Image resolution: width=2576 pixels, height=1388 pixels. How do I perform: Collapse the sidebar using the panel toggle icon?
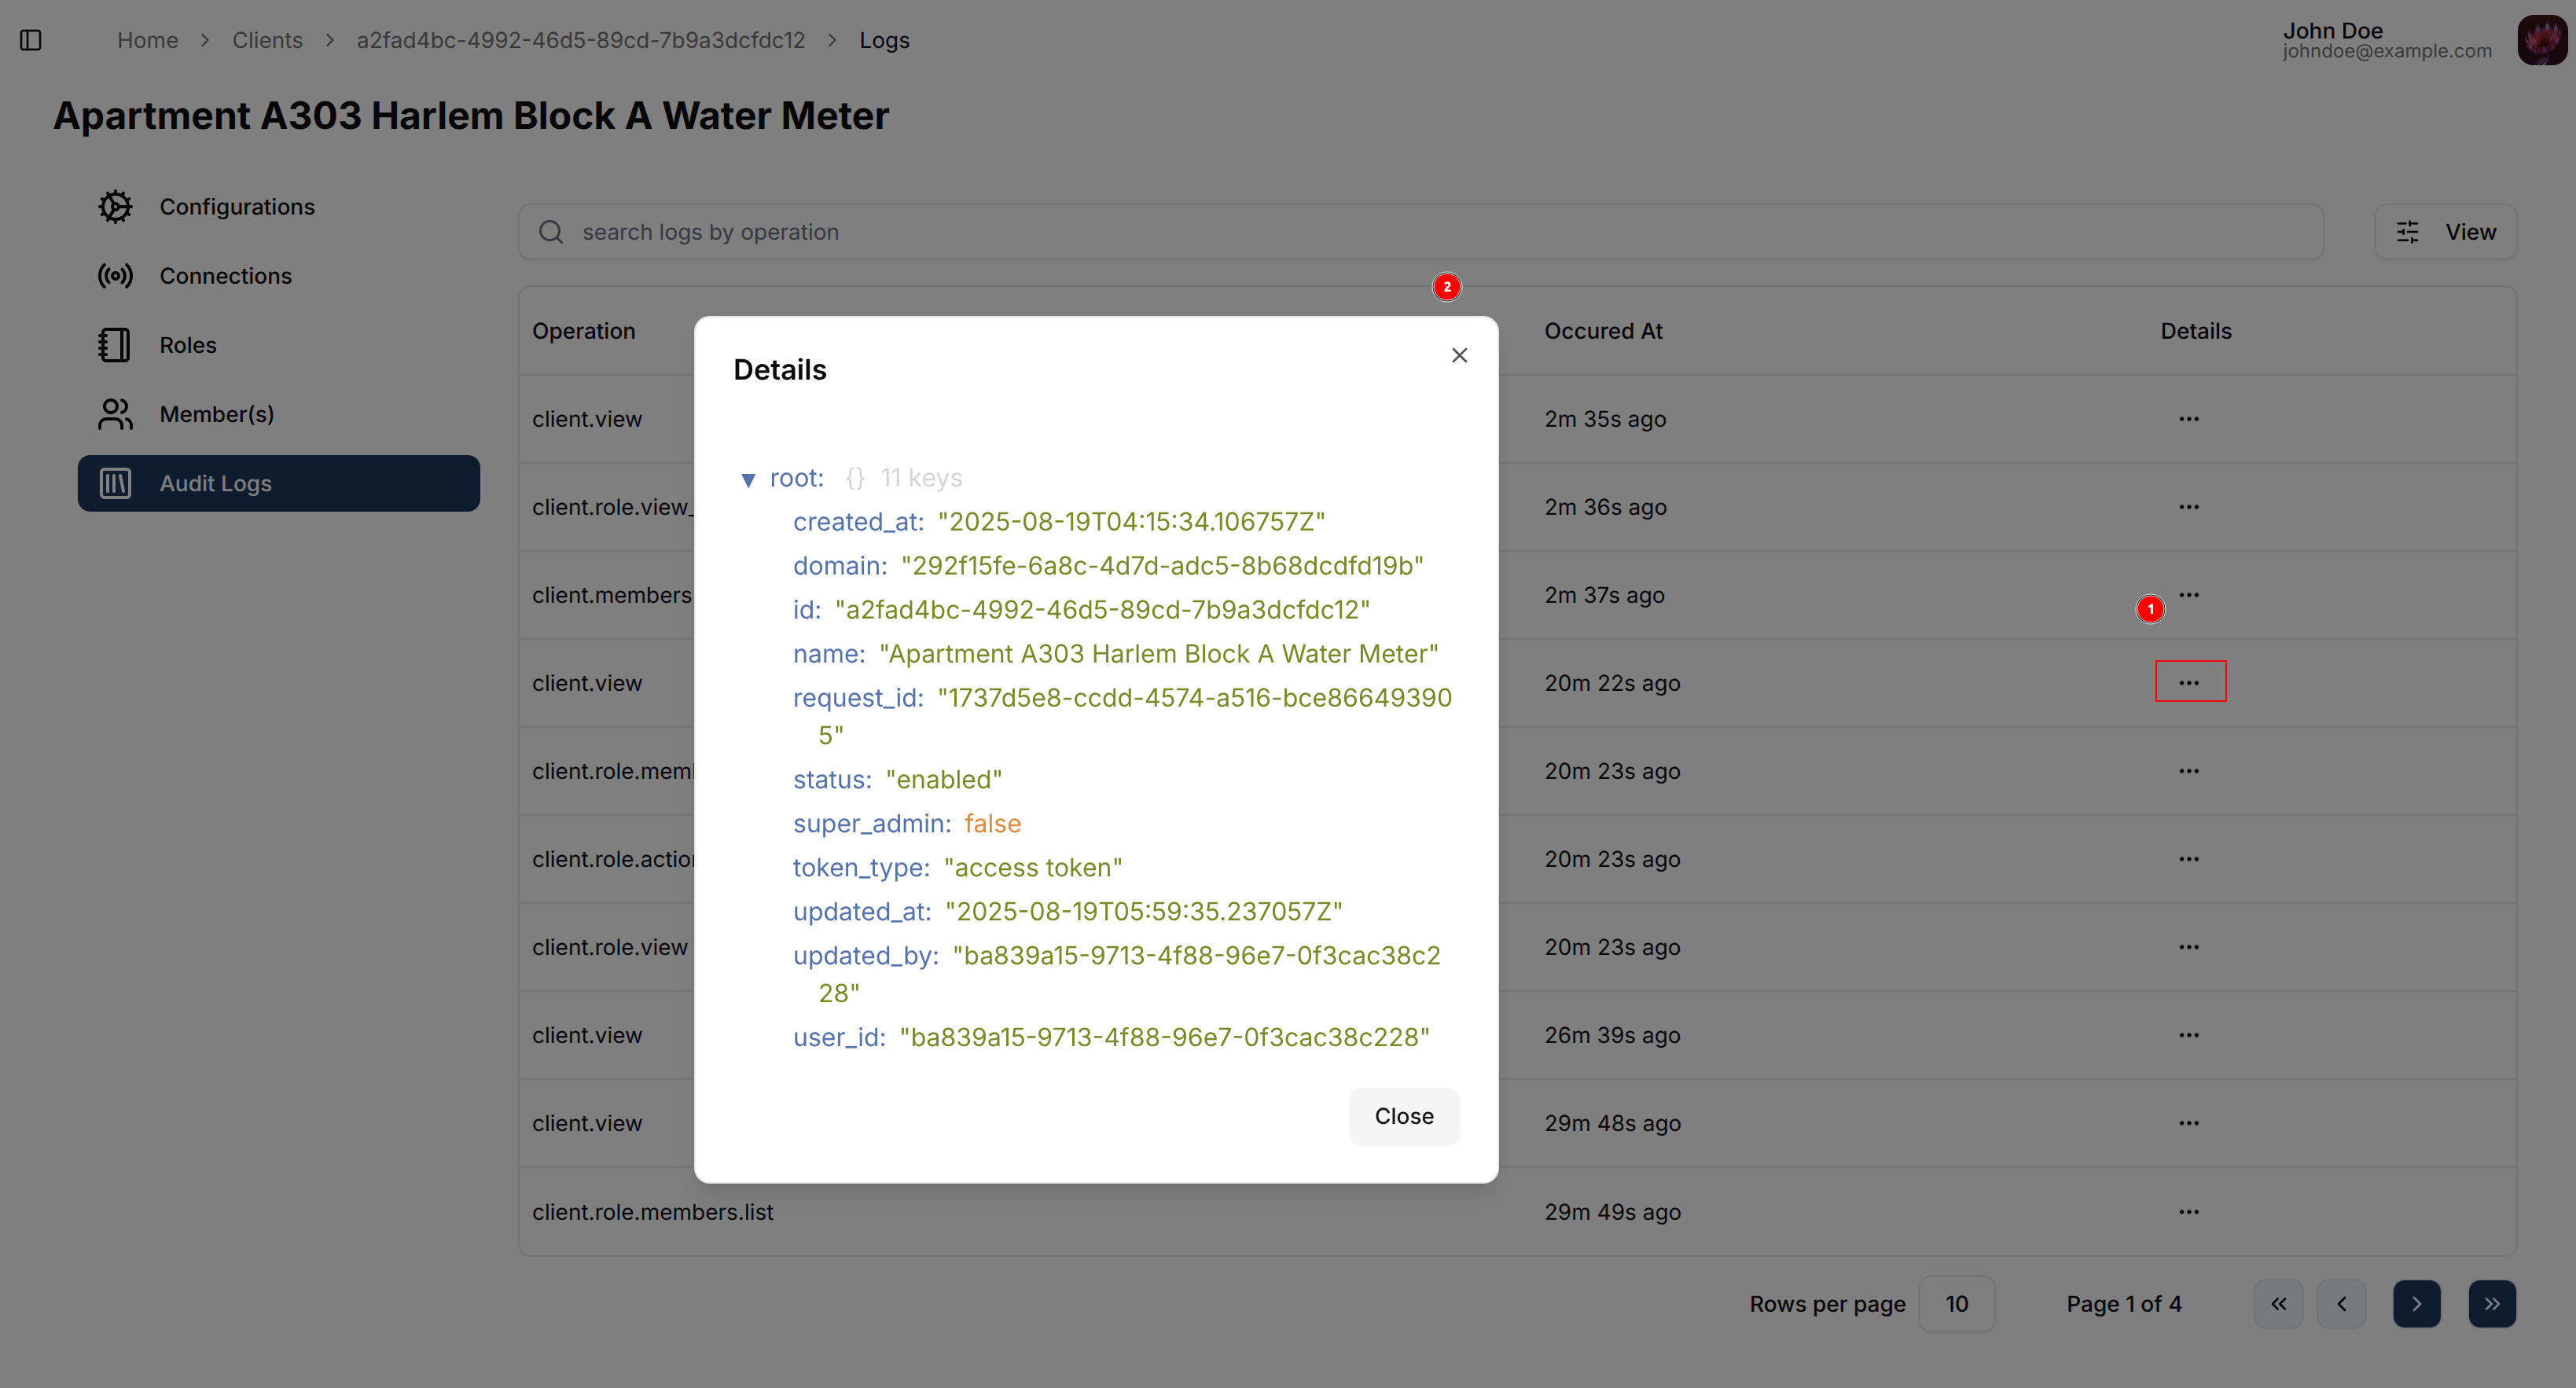(30, 40)
